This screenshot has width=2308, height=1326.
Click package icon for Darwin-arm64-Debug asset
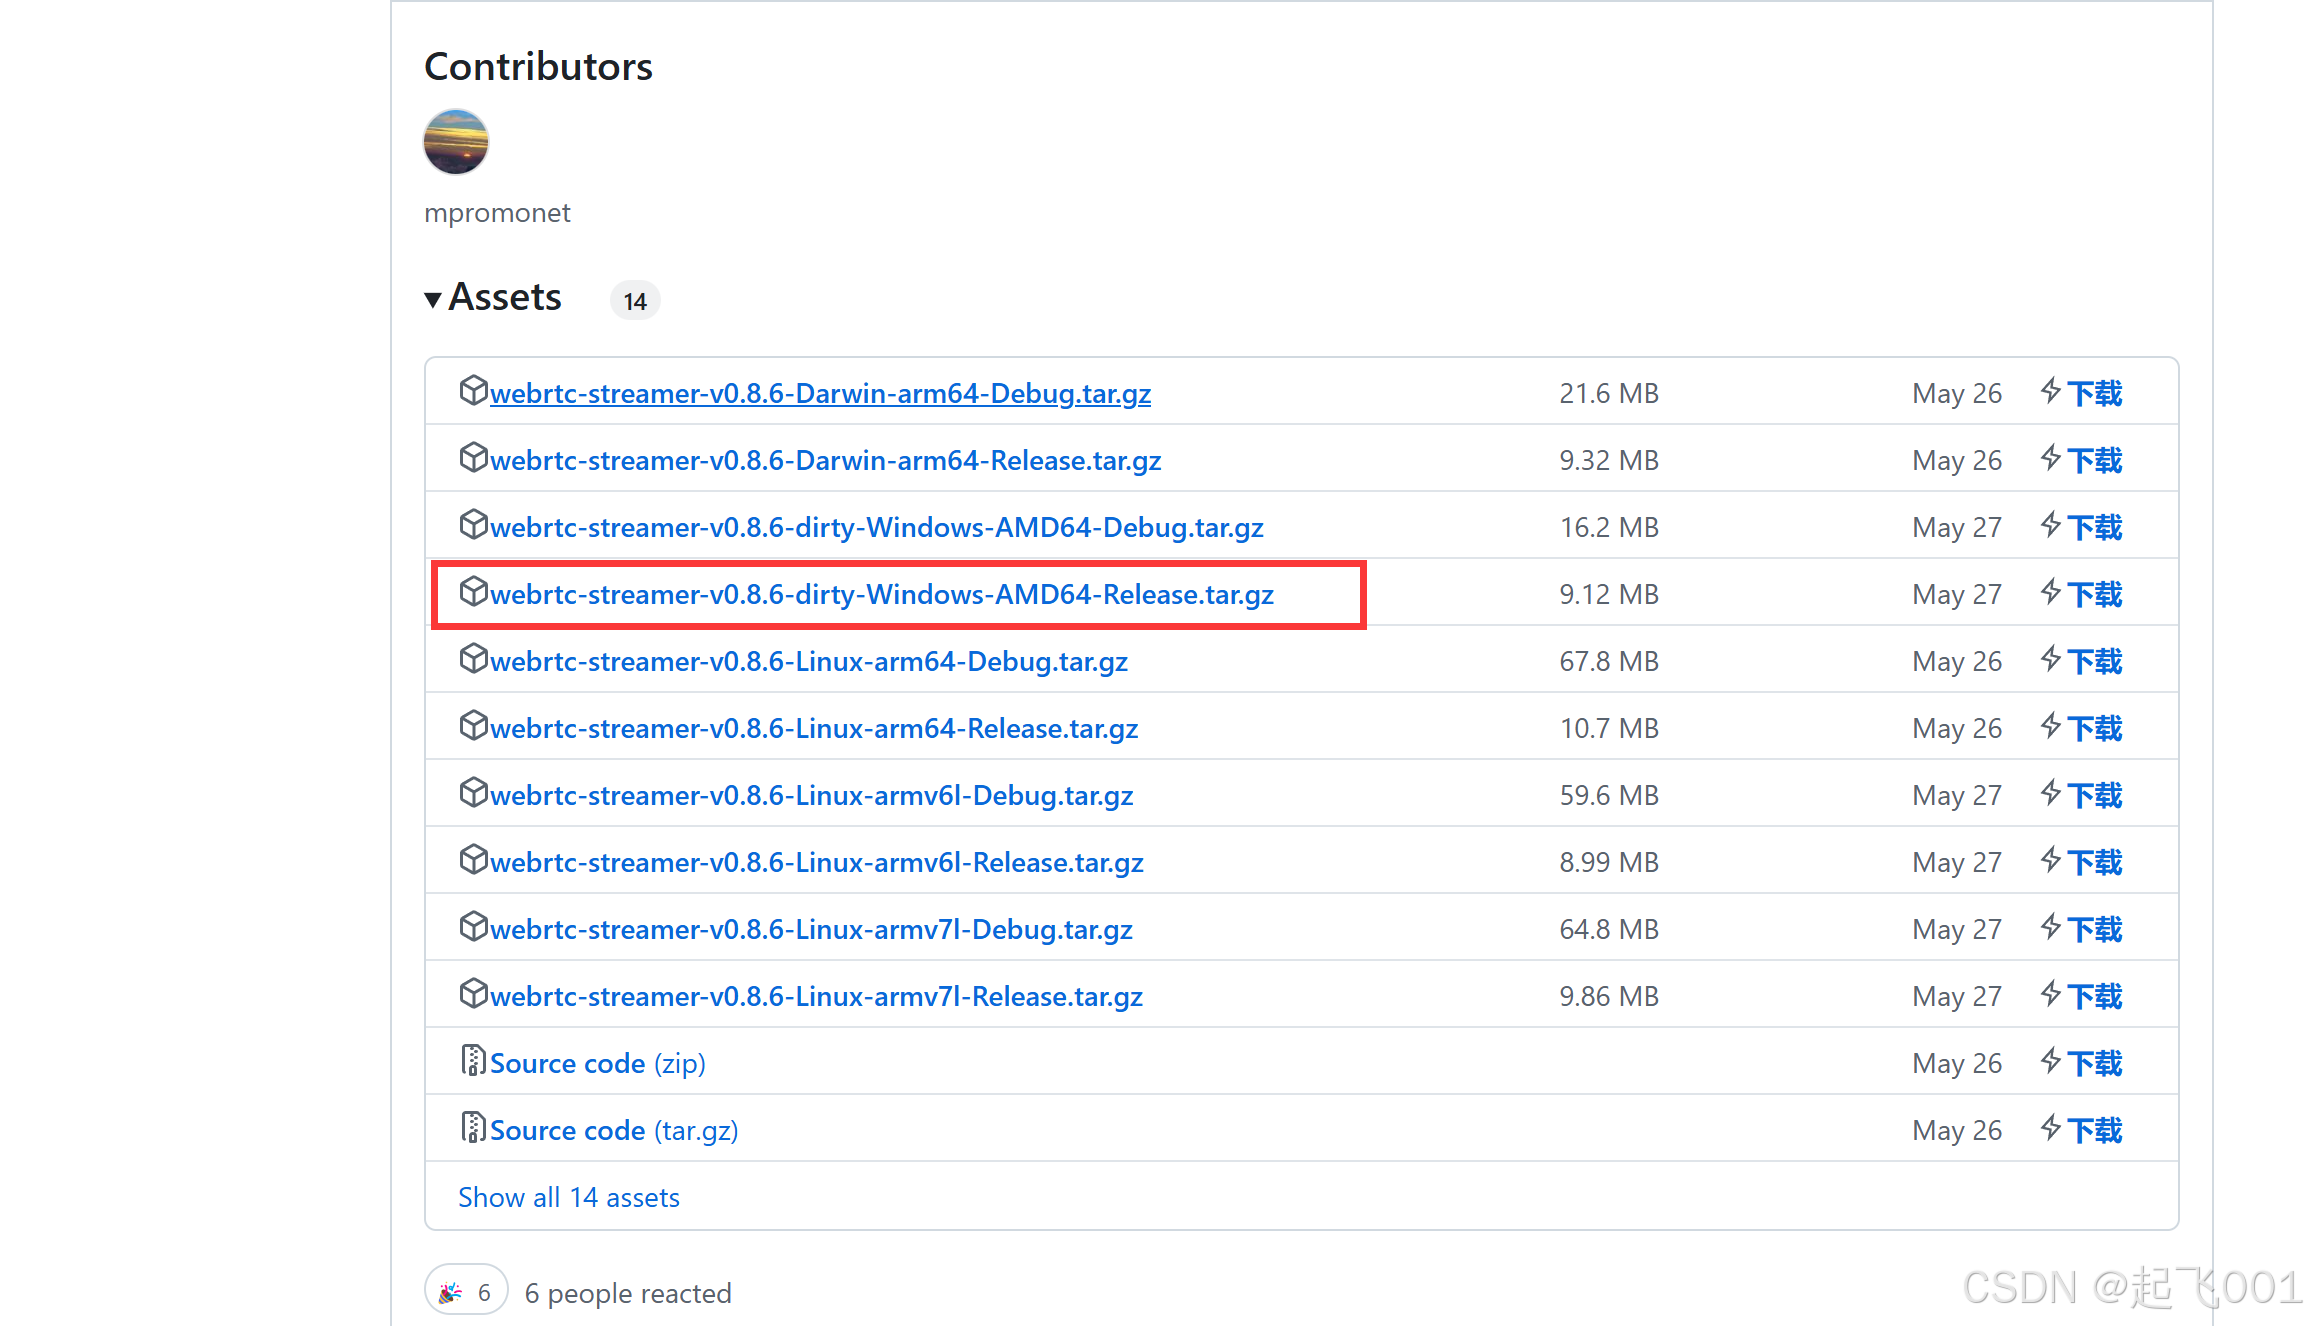[x=473, y=391]
